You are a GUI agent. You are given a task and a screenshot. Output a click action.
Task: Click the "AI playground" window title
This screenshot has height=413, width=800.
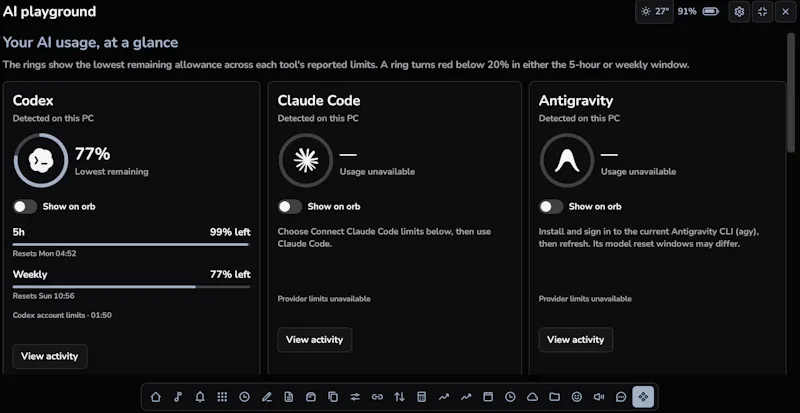point(49,12)
